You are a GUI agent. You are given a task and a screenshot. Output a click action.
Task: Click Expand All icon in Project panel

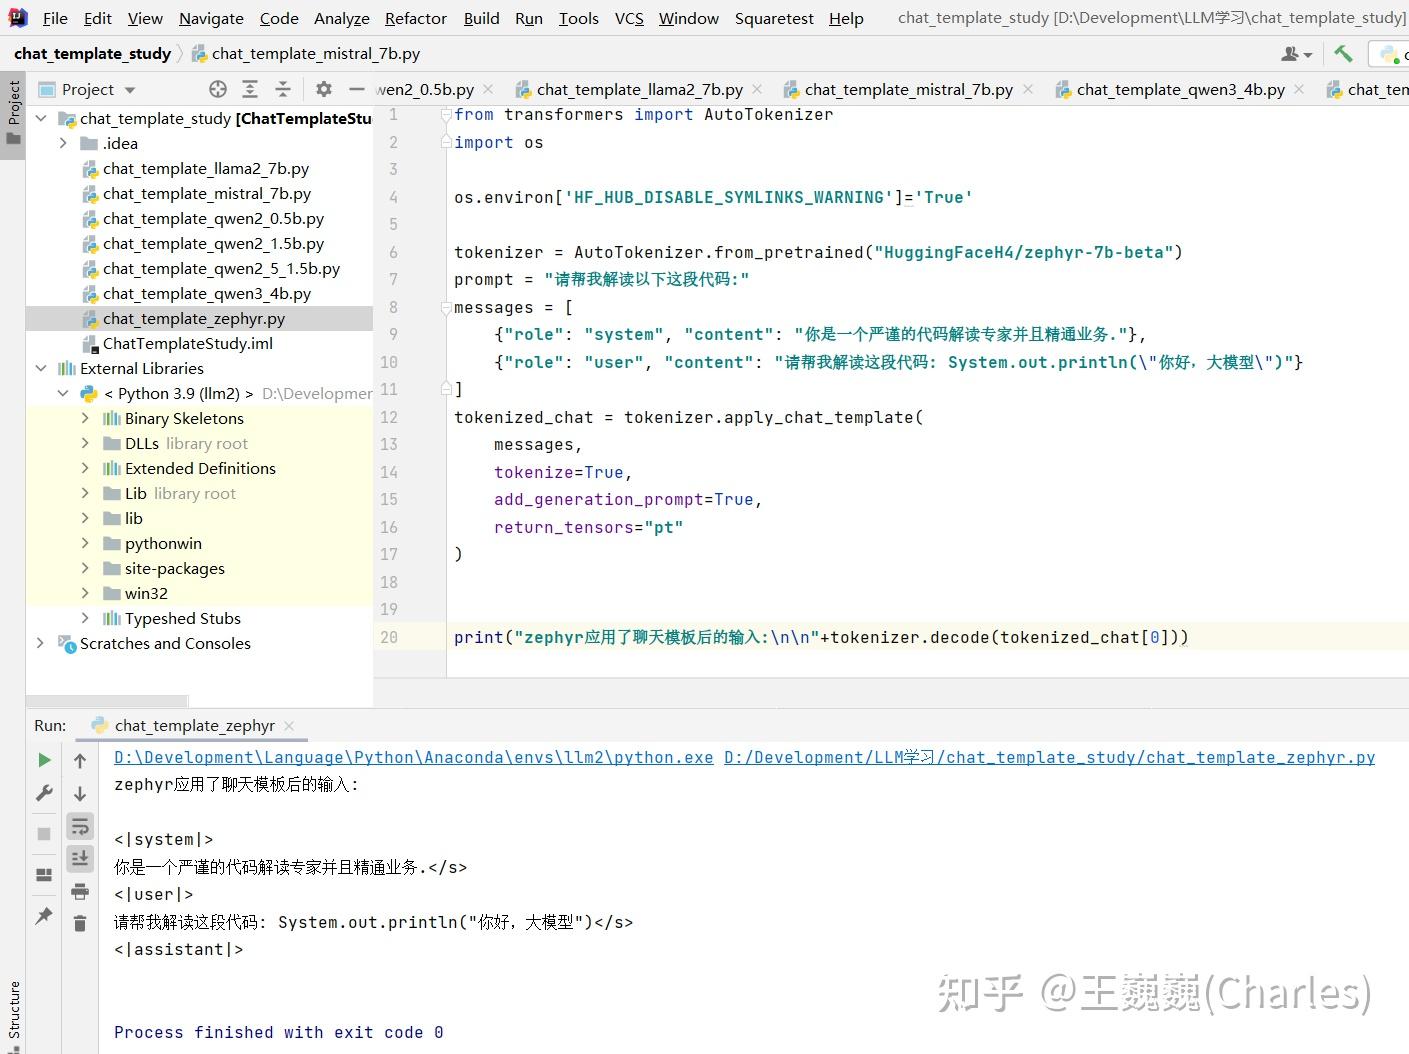pos(250,89)
